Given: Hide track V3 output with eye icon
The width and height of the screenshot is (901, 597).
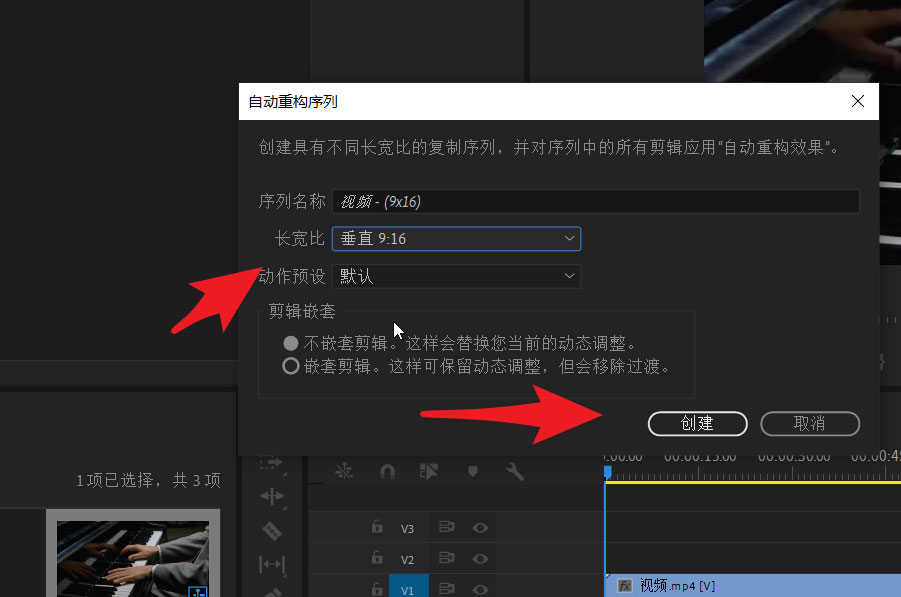Looking at the screenshot, I should pos(480,527).
